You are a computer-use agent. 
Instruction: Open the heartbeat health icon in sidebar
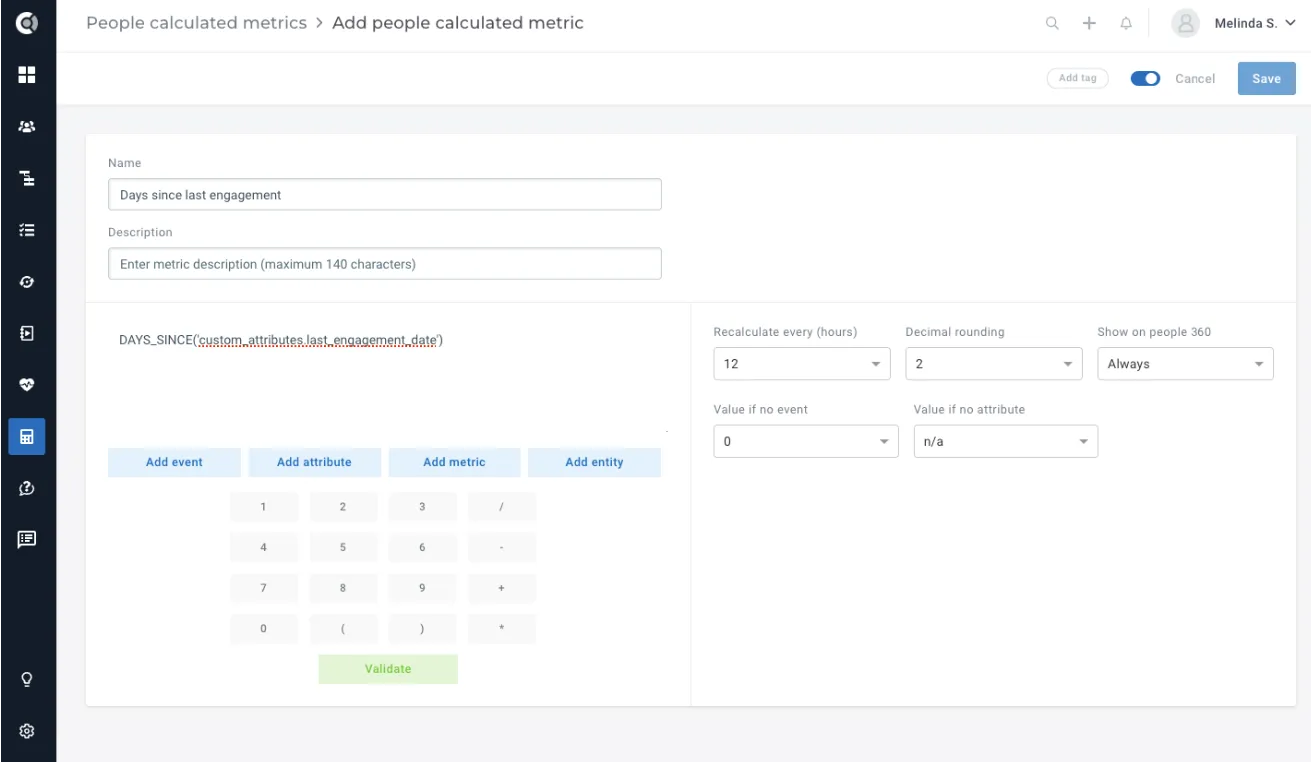(27, 385)
